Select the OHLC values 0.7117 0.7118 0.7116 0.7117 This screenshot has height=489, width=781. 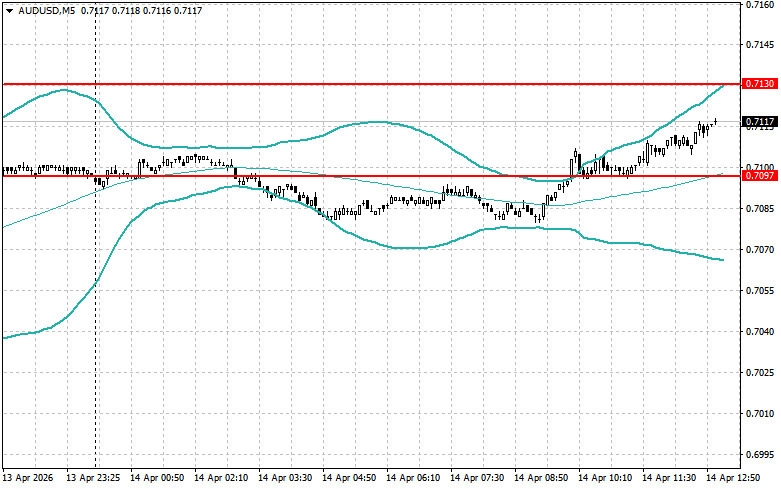141,10
